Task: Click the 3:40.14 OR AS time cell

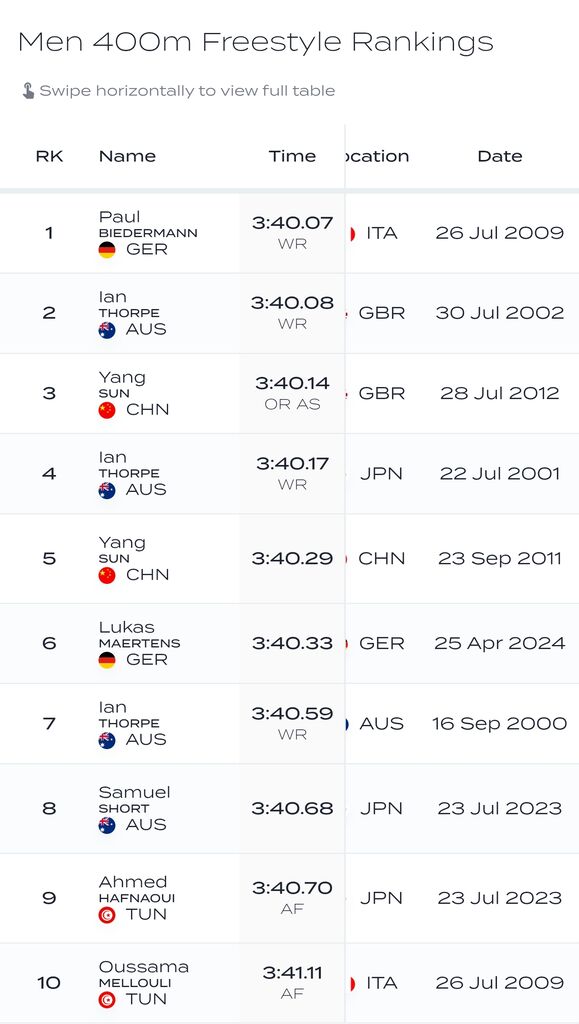Action: (292, 394)
